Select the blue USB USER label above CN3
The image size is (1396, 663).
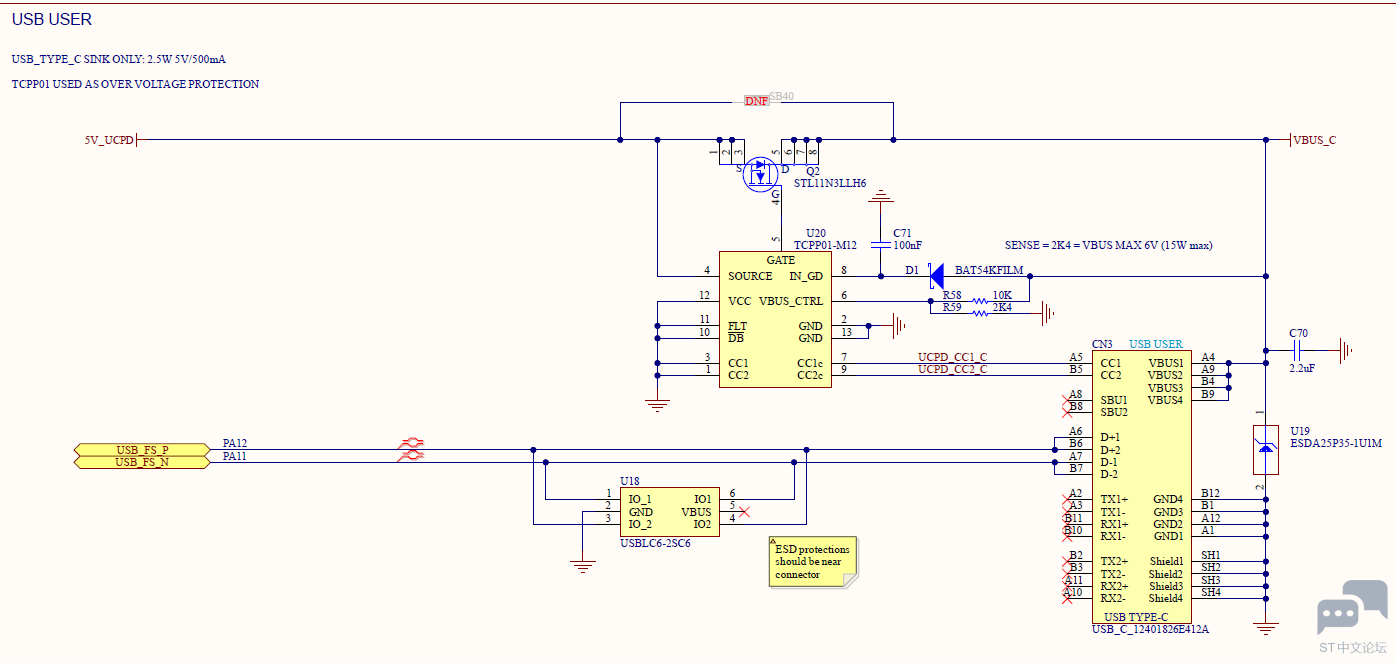(x=1156, y=344)
